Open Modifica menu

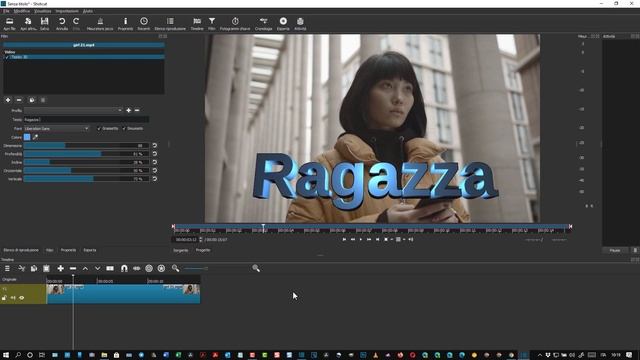pos(22,11)
